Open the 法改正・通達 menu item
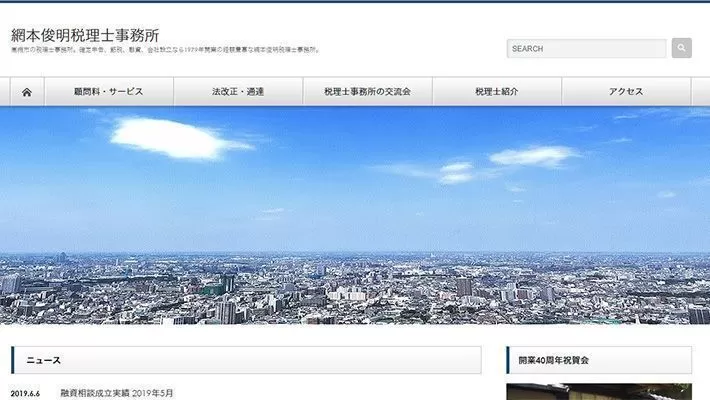 coord(238,92)
